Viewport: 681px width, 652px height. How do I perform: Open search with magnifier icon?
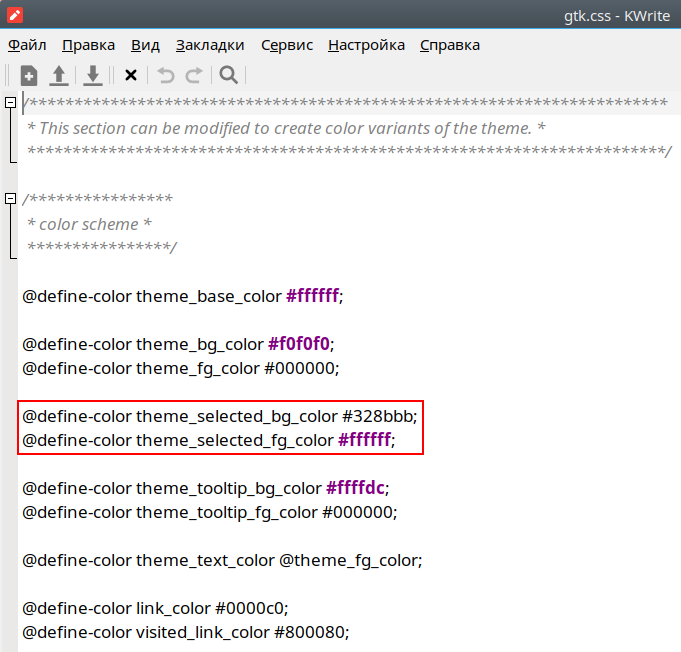pos(228,75)
